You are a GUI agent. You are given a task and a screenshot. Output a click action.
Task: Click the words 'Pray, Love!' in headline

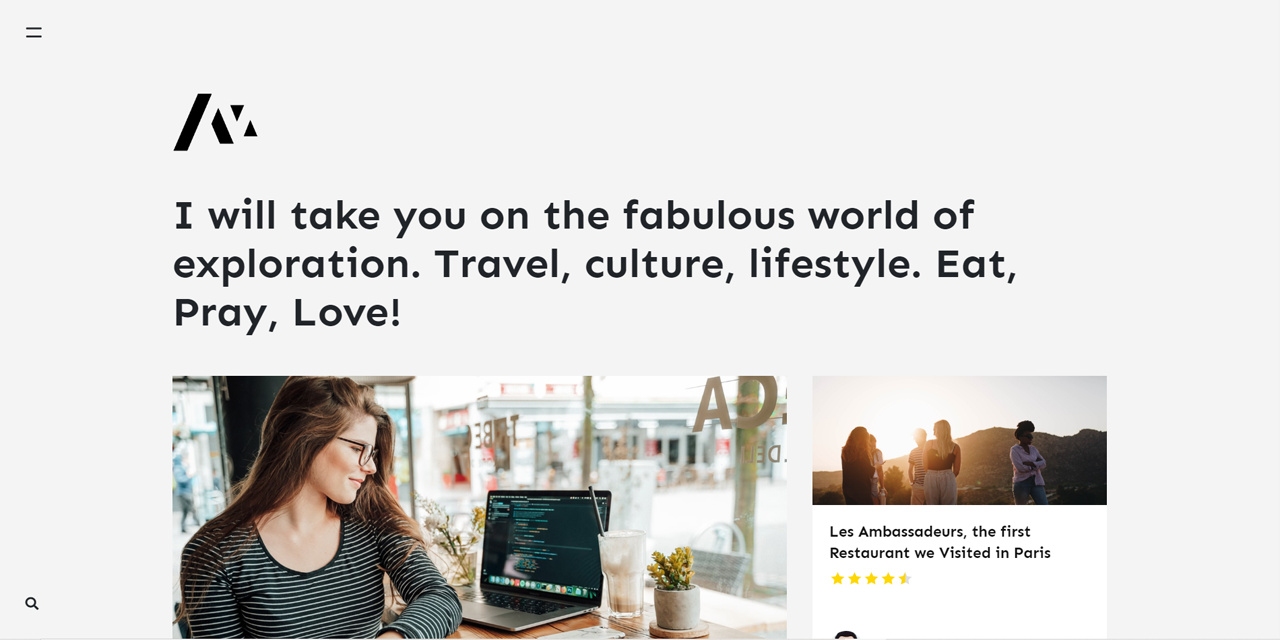pos(287,312)
